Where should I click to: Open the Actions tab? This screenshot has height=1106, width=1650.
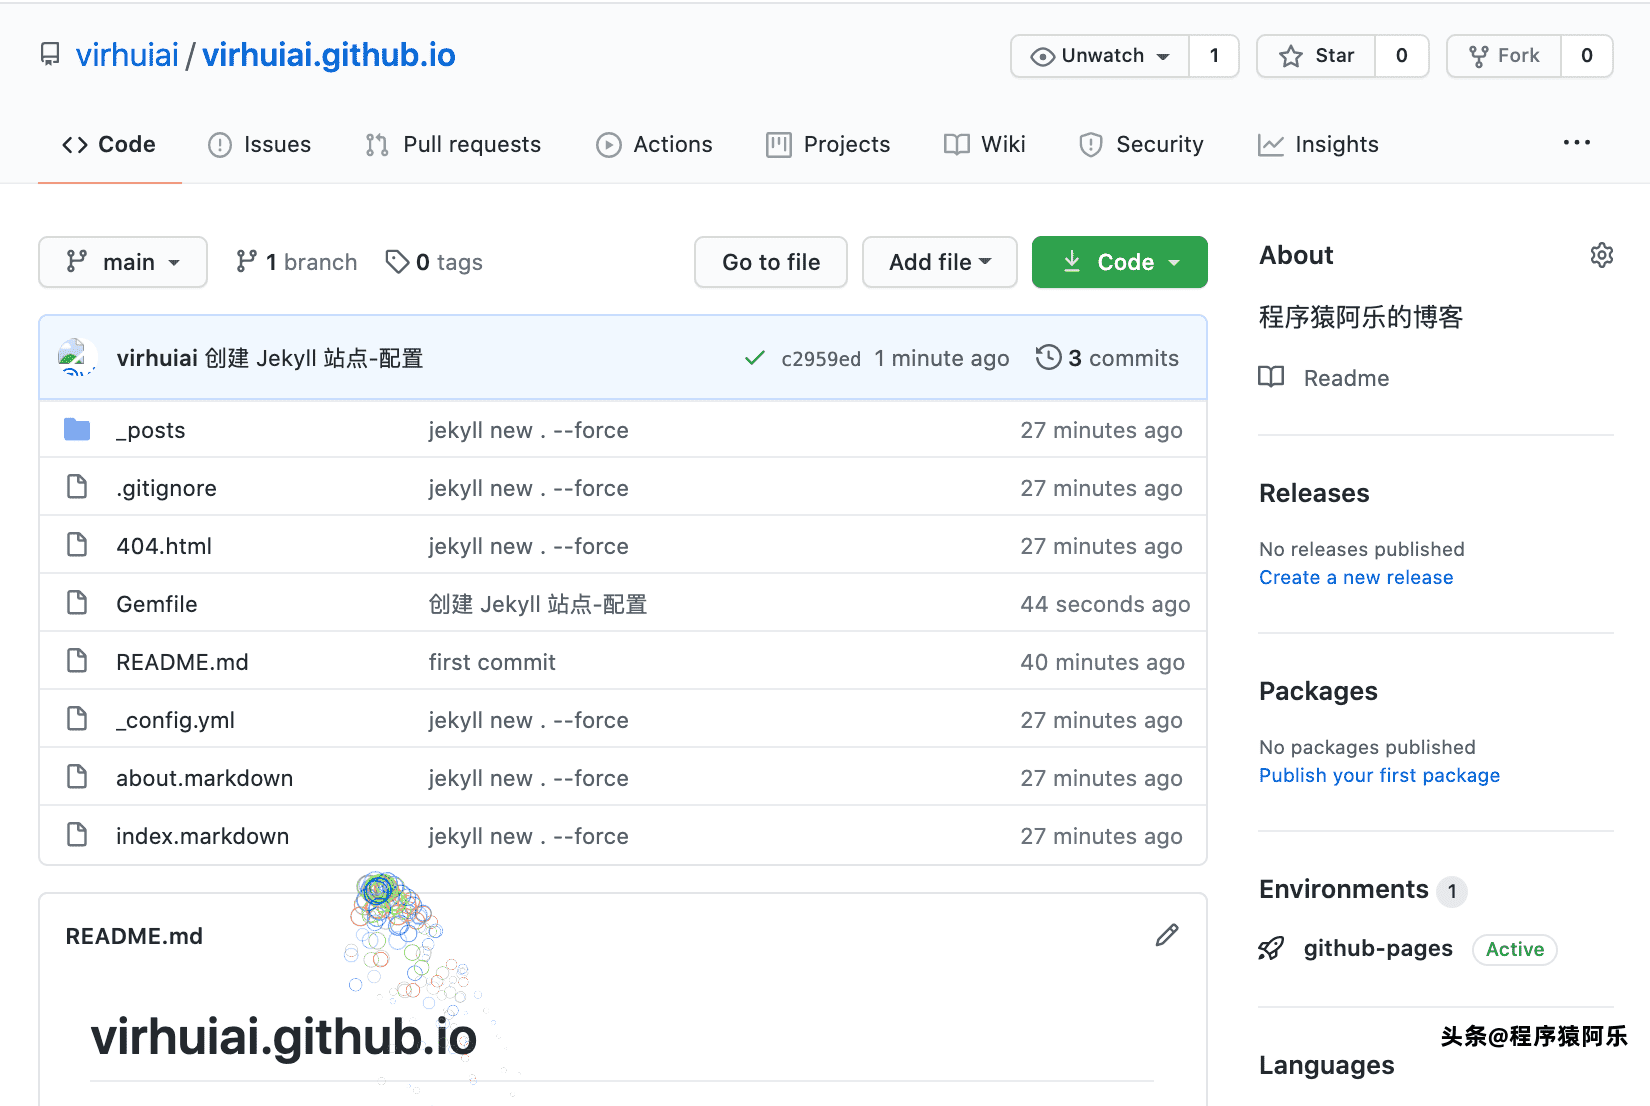(654, 144)
